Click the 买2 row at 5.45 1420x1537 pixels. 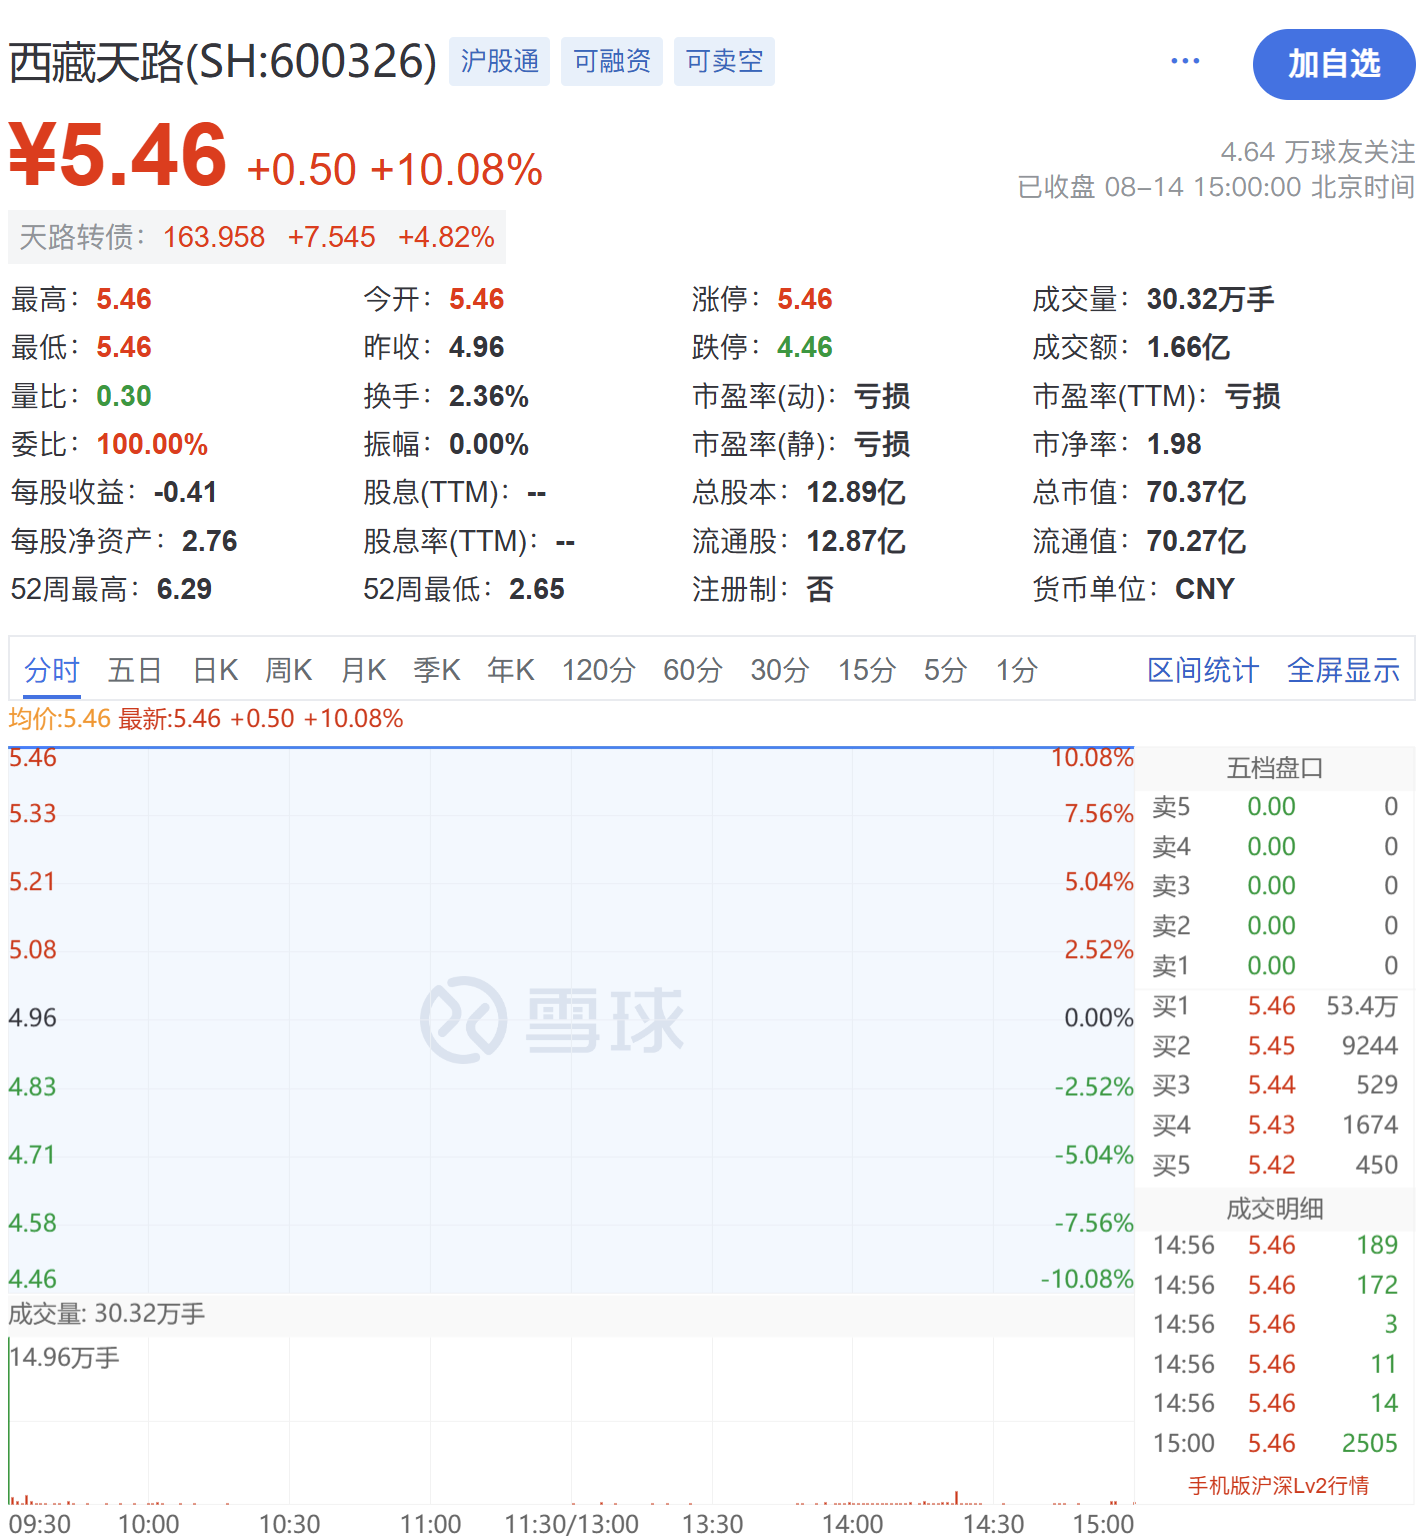(x=1275, y=1046)
